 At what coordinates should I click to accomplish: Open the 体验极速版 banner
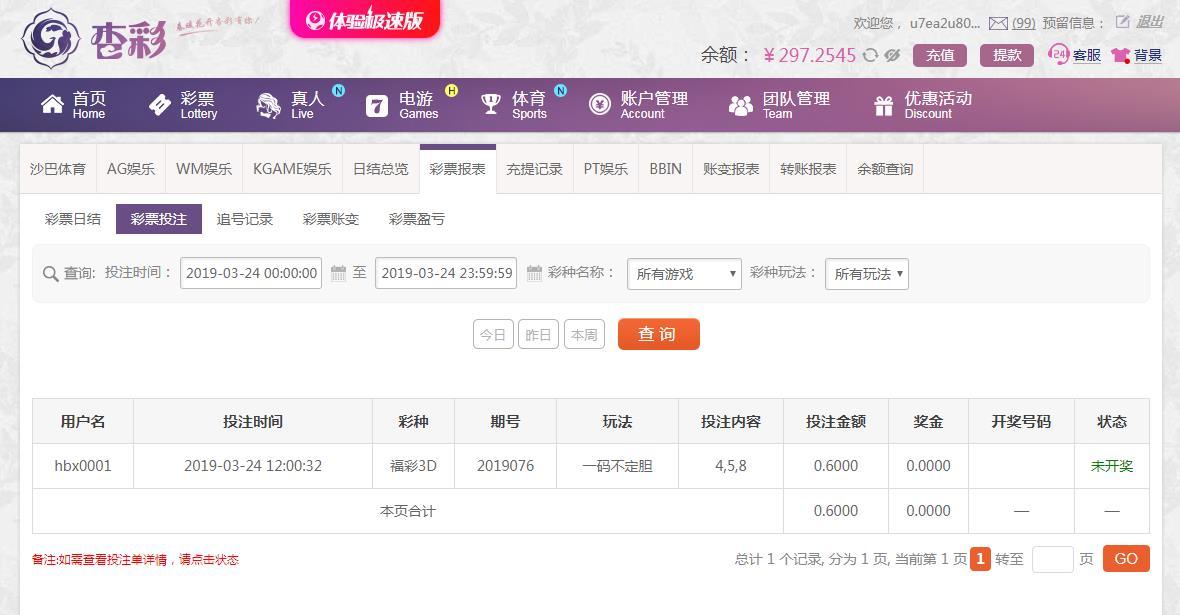(365, 20)
